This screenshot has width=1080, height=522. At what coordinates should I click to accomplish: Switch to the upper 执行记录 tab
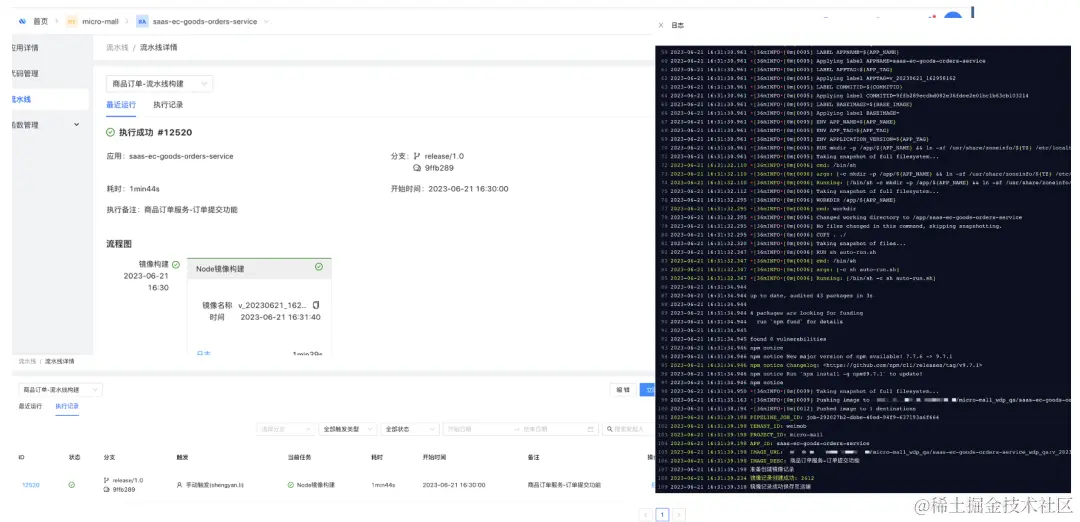(168, 105)
